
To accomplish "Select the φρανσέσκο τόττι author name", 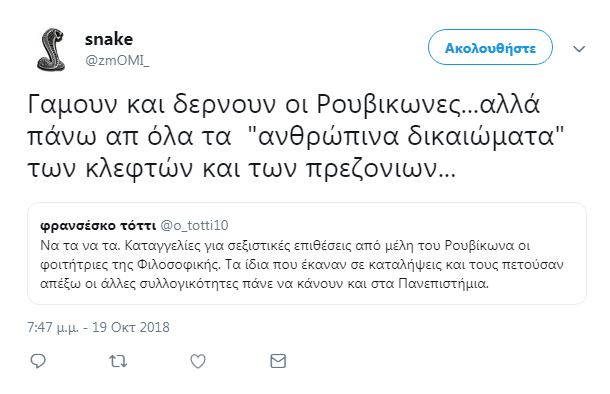I will (98, 226).
